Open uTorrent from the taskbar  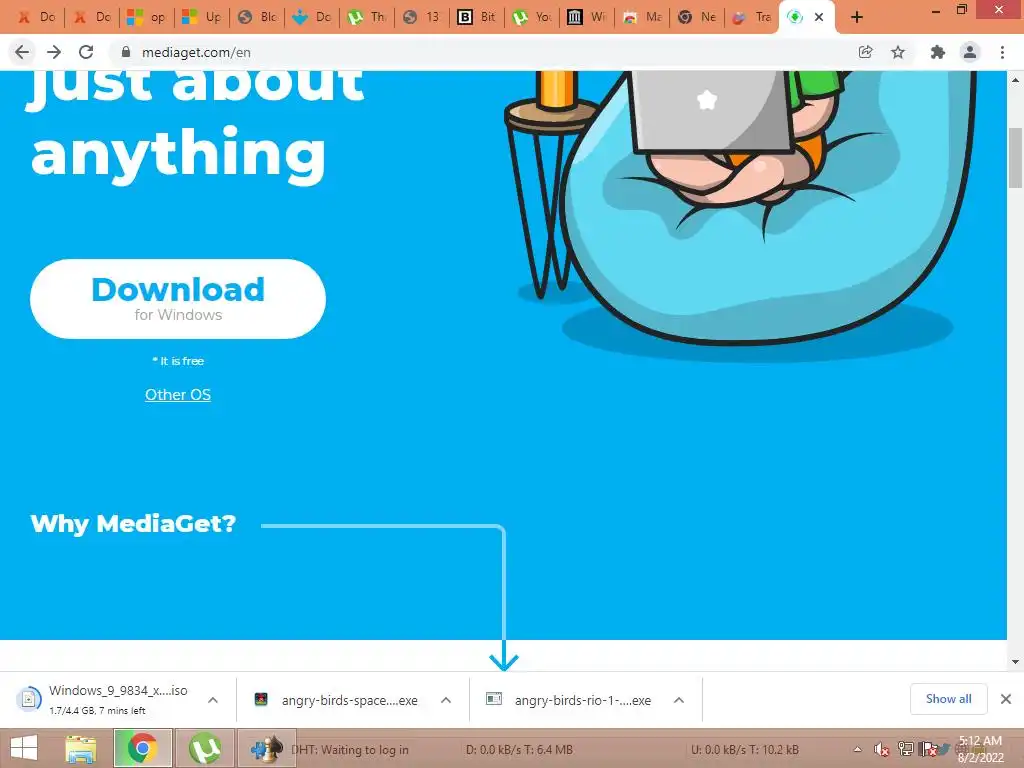click(205, 748)
